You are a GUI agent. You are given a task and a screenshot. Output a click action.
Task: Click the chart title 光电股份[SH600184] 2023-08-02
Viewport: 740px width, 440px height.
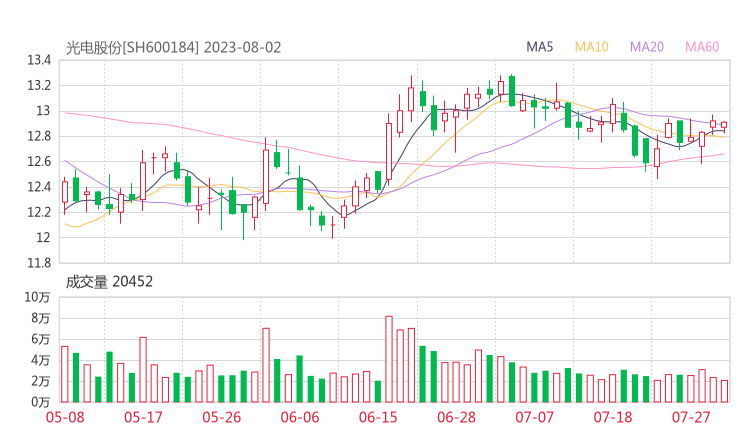point(173,48)
